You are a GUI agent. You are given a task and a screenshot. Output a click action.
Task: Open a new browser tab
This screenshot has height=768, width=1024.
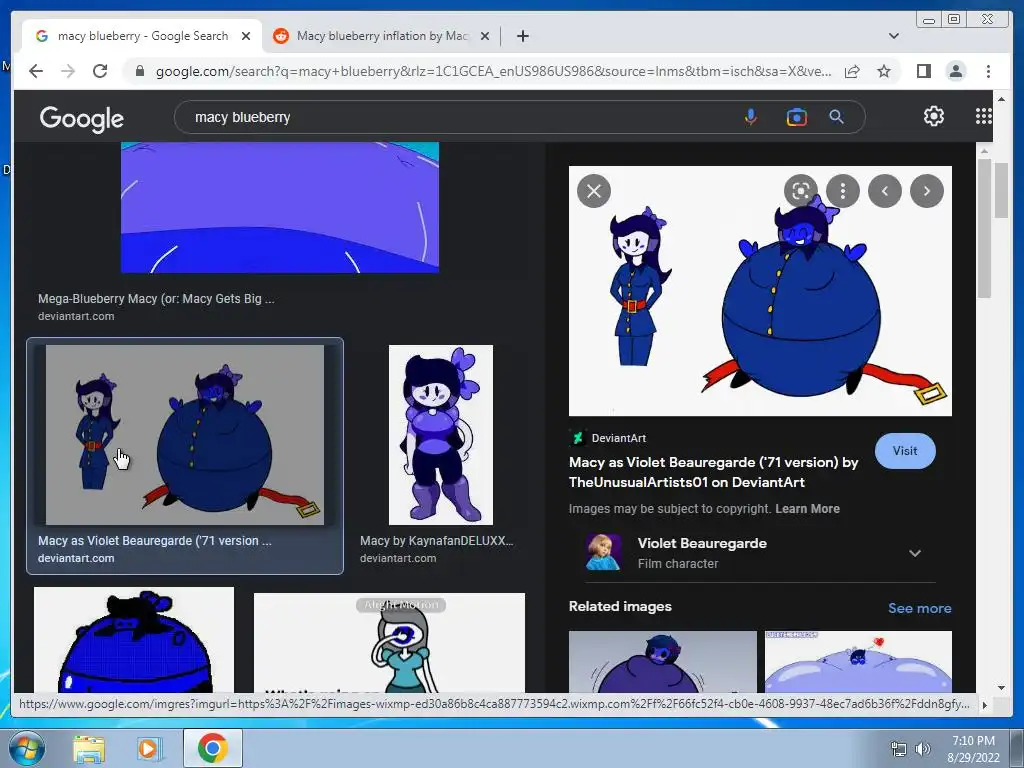522,36
